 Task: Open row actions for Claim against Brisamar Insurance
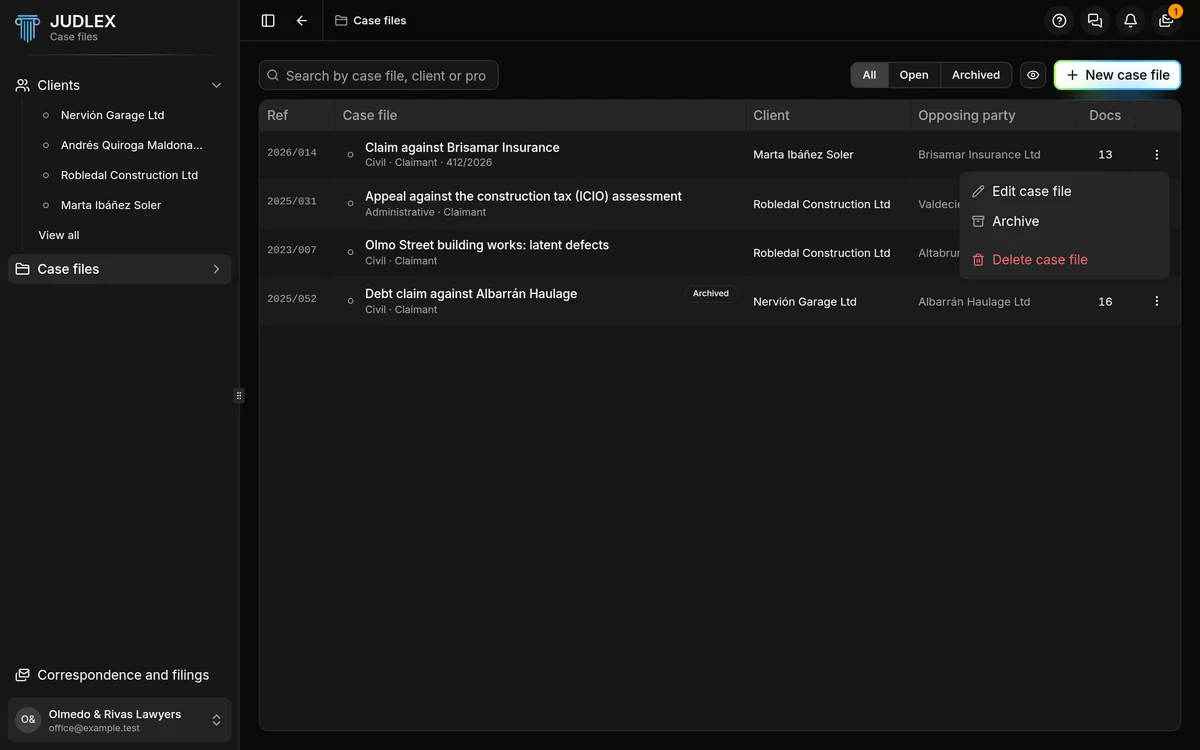[1157, 155]
